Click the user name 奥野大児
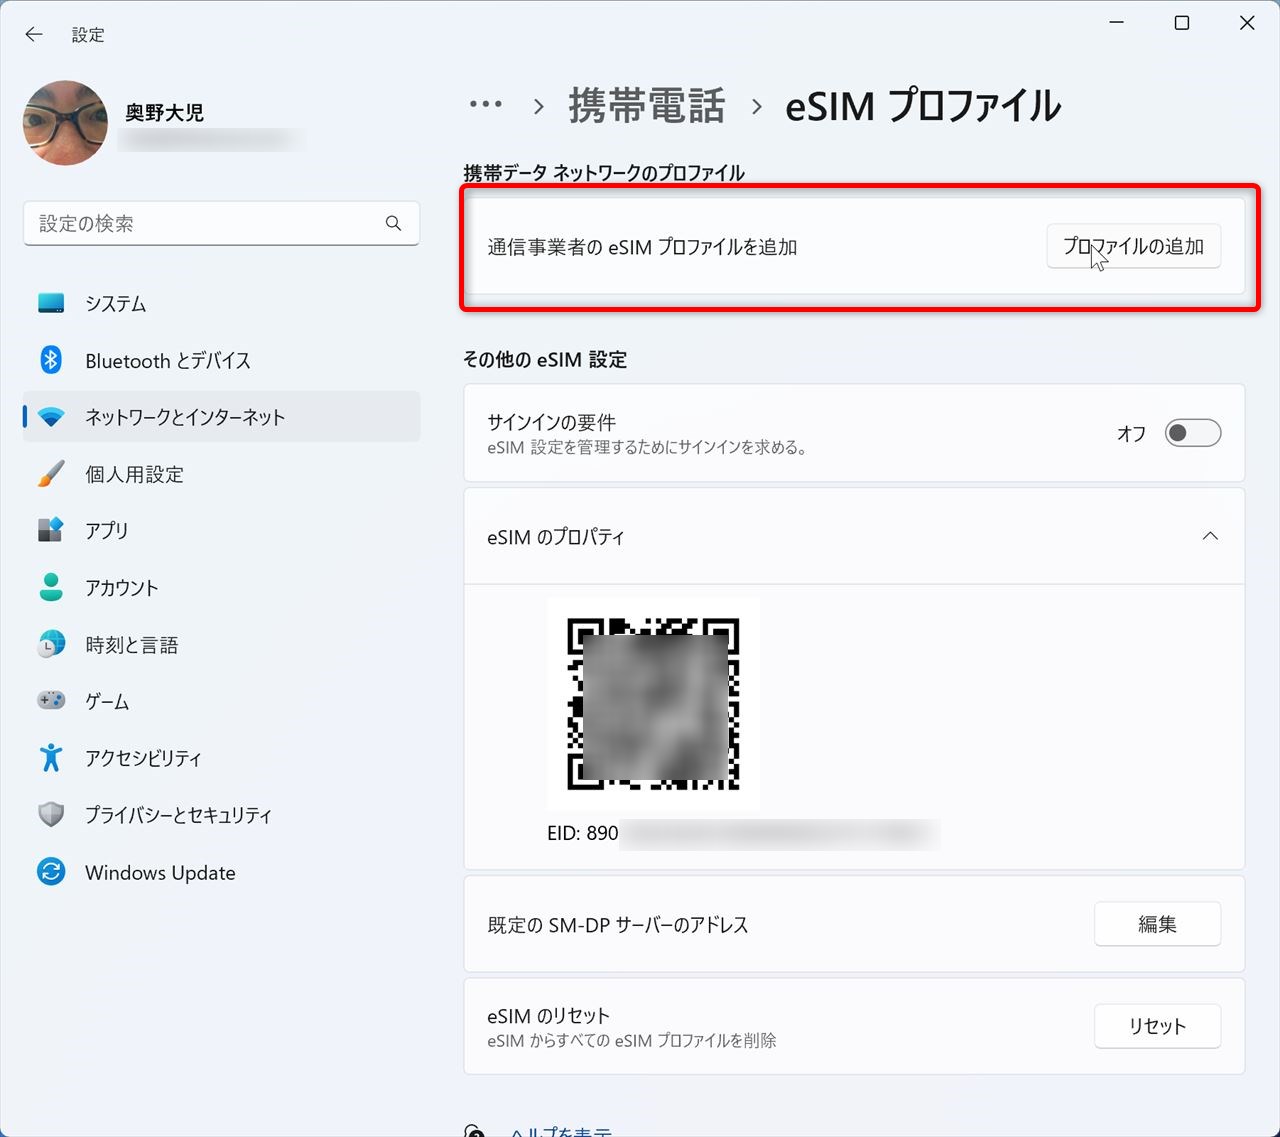The image size is (1280, 1137). [x=164, y=113]
